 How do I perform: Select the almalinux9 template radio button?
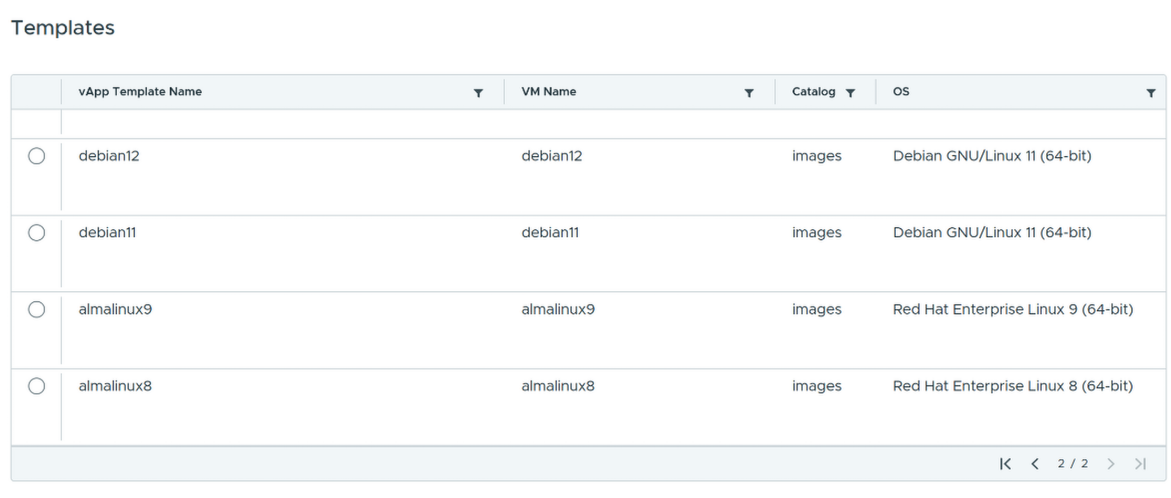pos(37,309)
